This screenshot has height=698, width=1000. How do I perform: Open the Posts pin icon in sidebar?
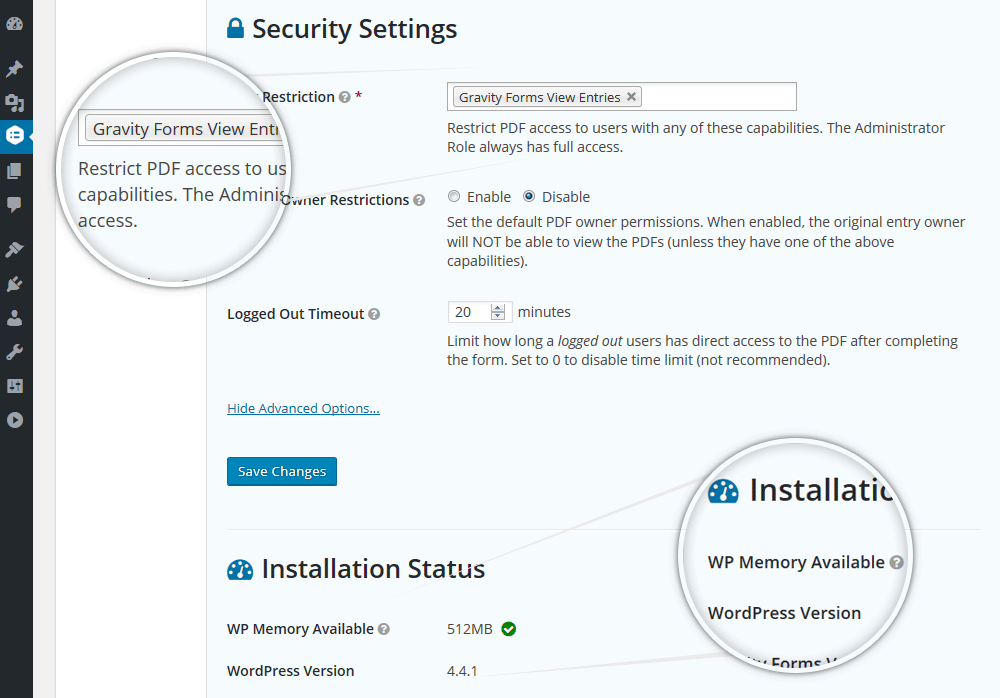click(x=15, y=68)
